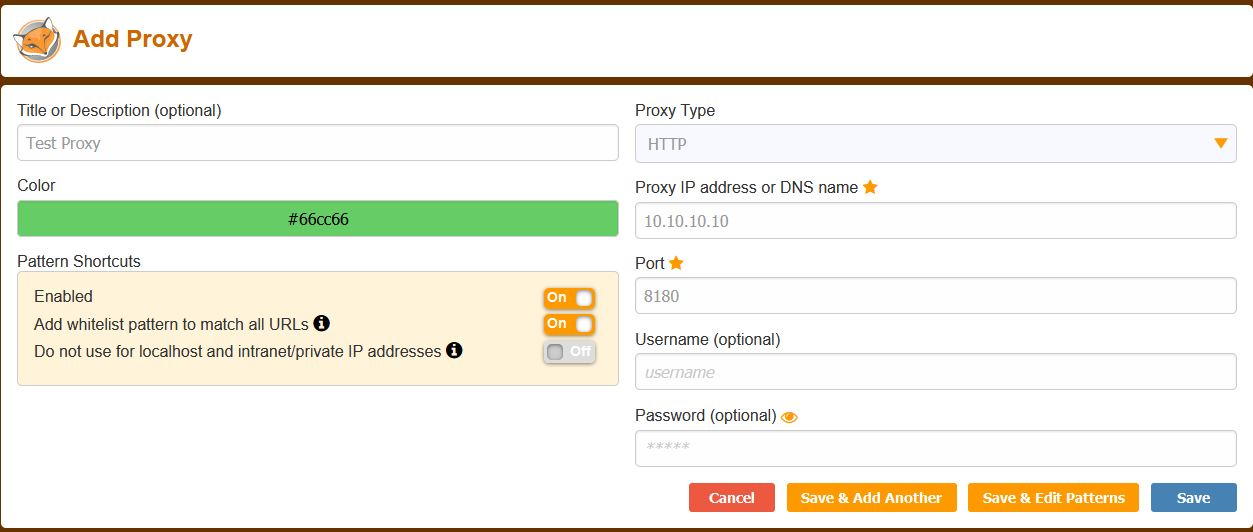Click info icon beside localhost intranet option
1253x532 pixels.
click(454, 351)
